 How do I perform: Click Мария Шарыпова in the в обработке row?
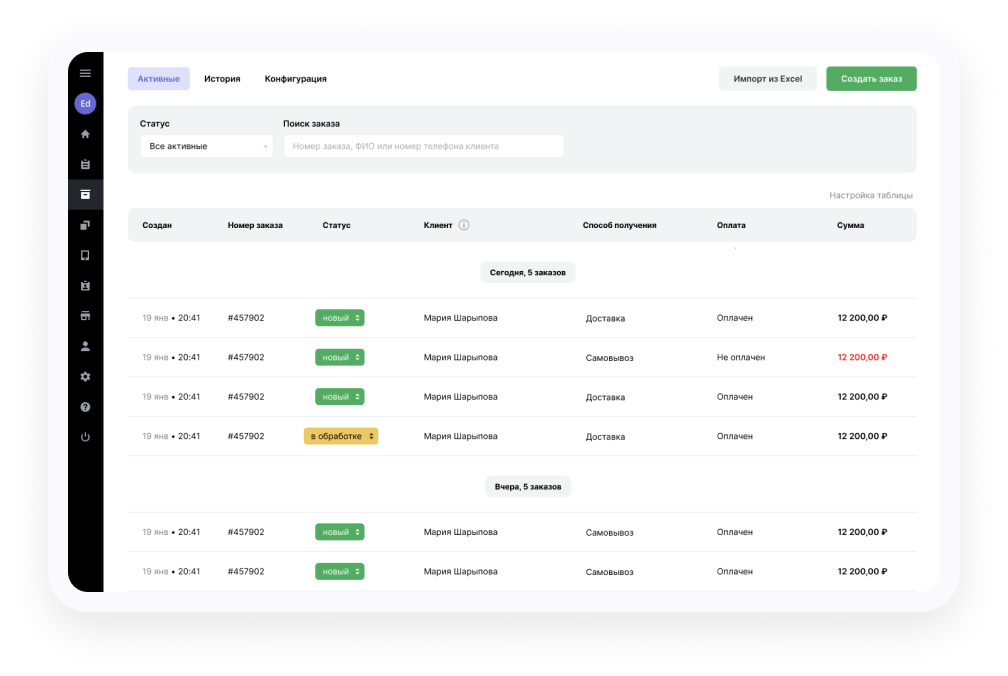coord(460,436)
